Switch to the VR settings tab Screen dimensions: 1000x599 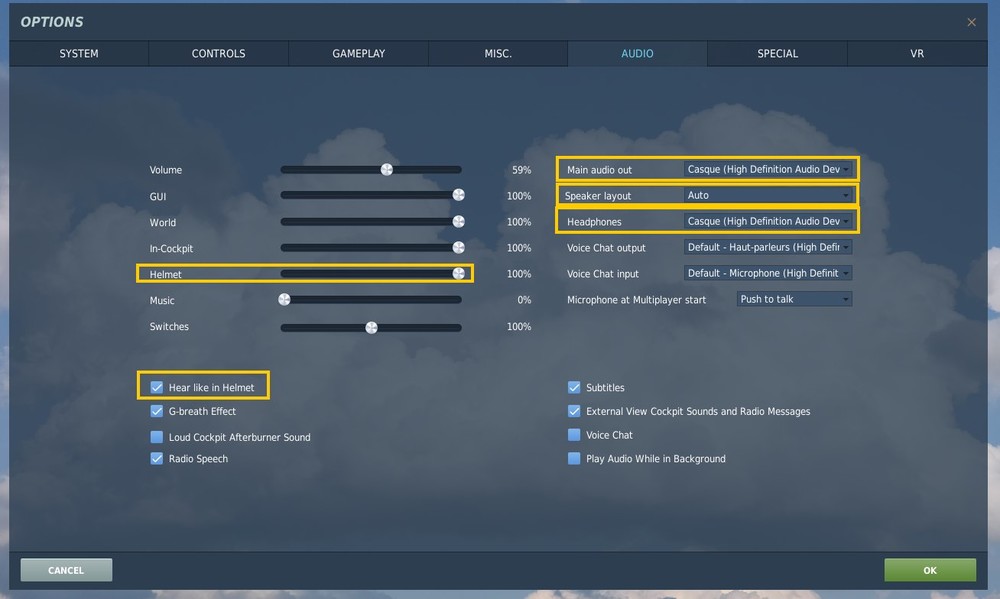(x=917, y=53)
